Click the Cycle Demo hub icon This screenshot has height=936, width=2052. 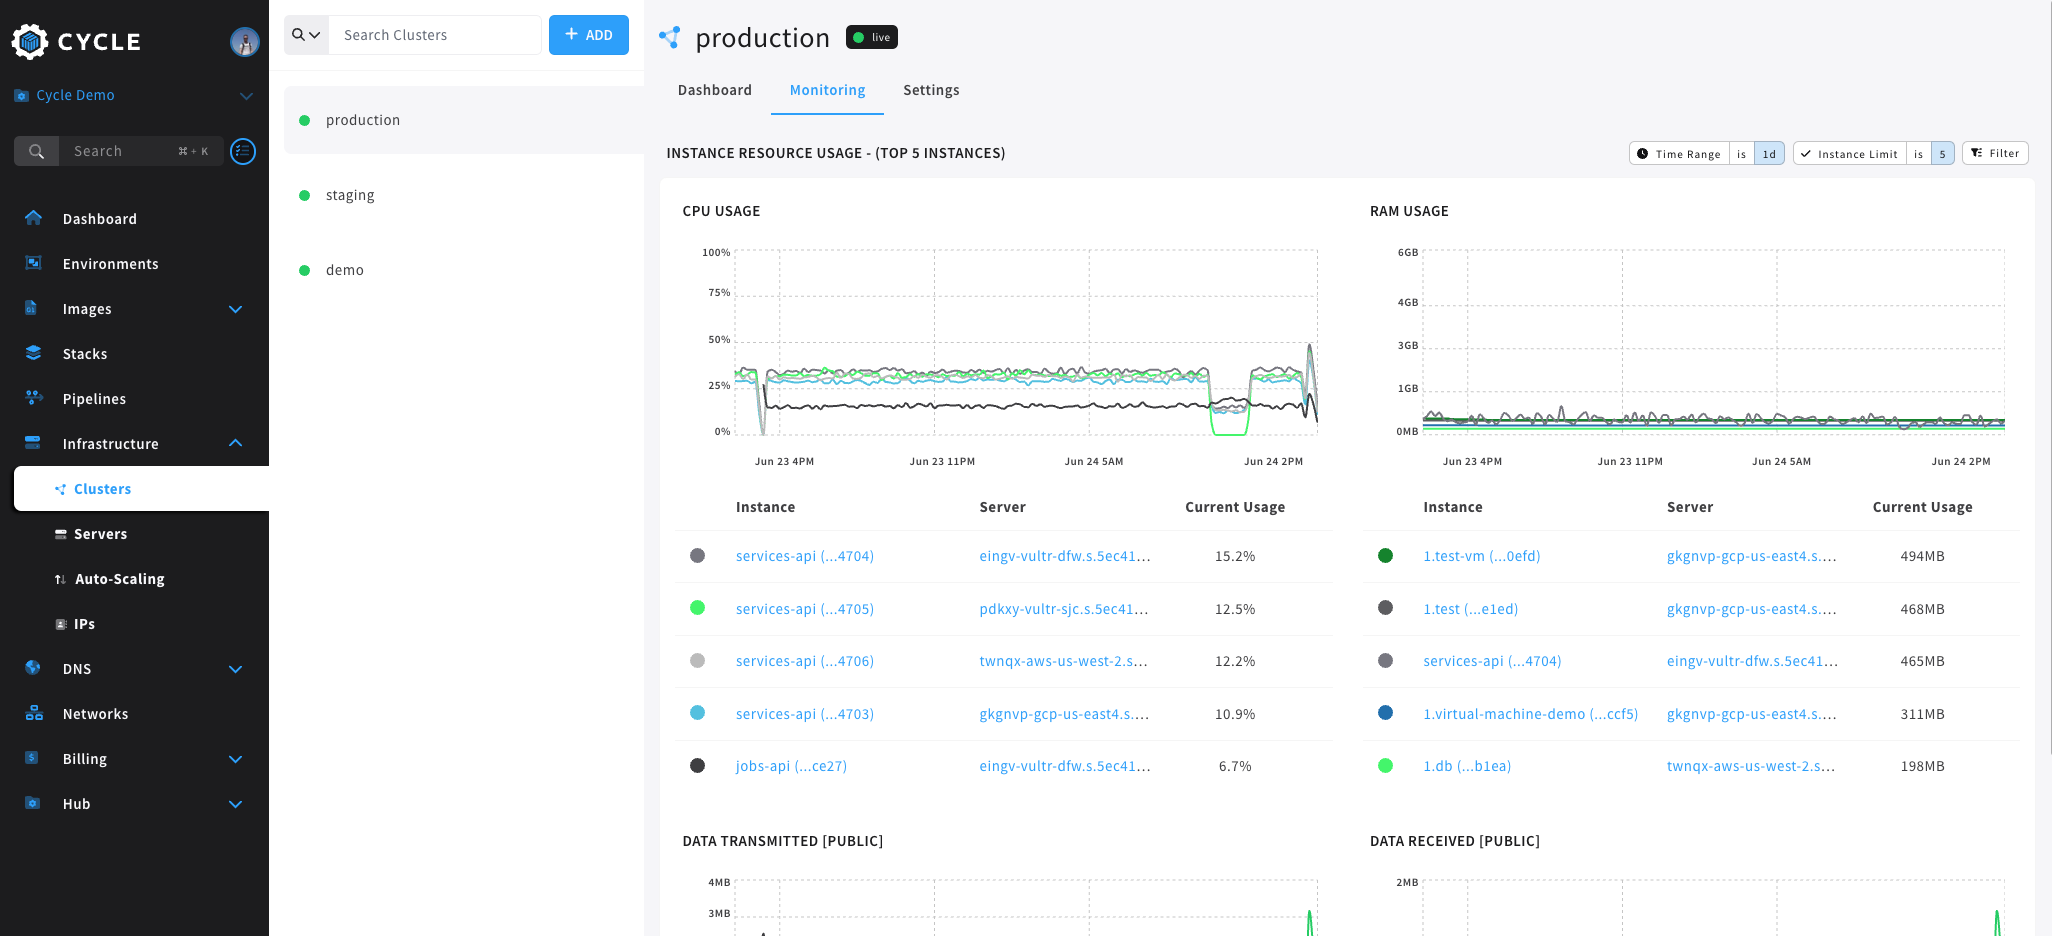click(21, 96)
